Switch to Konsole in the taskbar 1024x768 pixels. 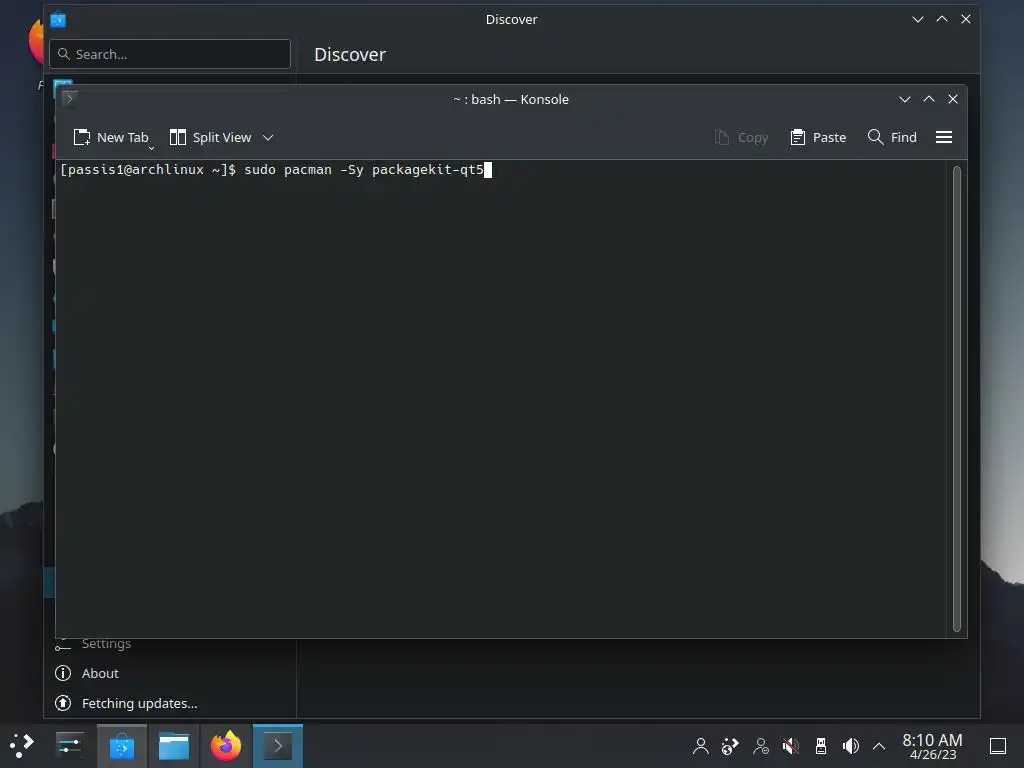coord(278,746)
